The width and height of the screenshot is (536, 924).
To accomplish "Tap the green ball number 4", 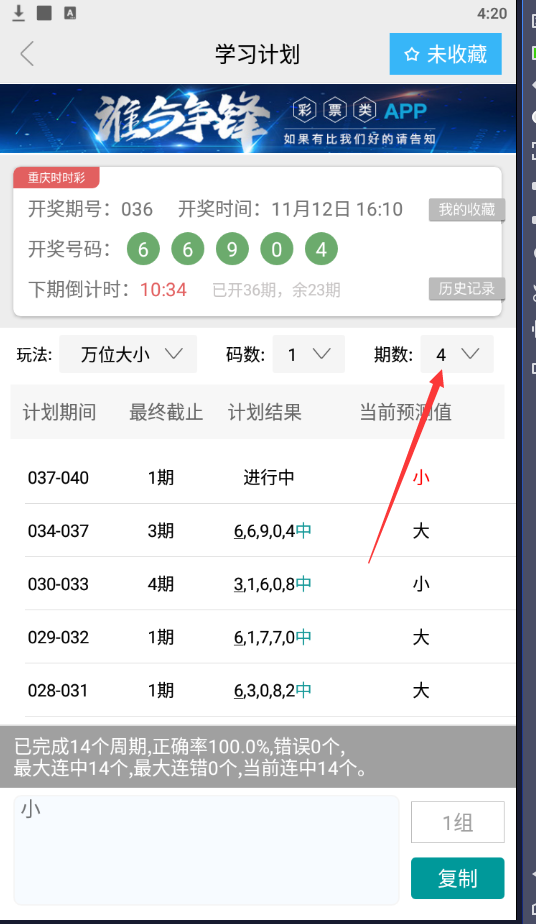I will (x=321, y=249).
